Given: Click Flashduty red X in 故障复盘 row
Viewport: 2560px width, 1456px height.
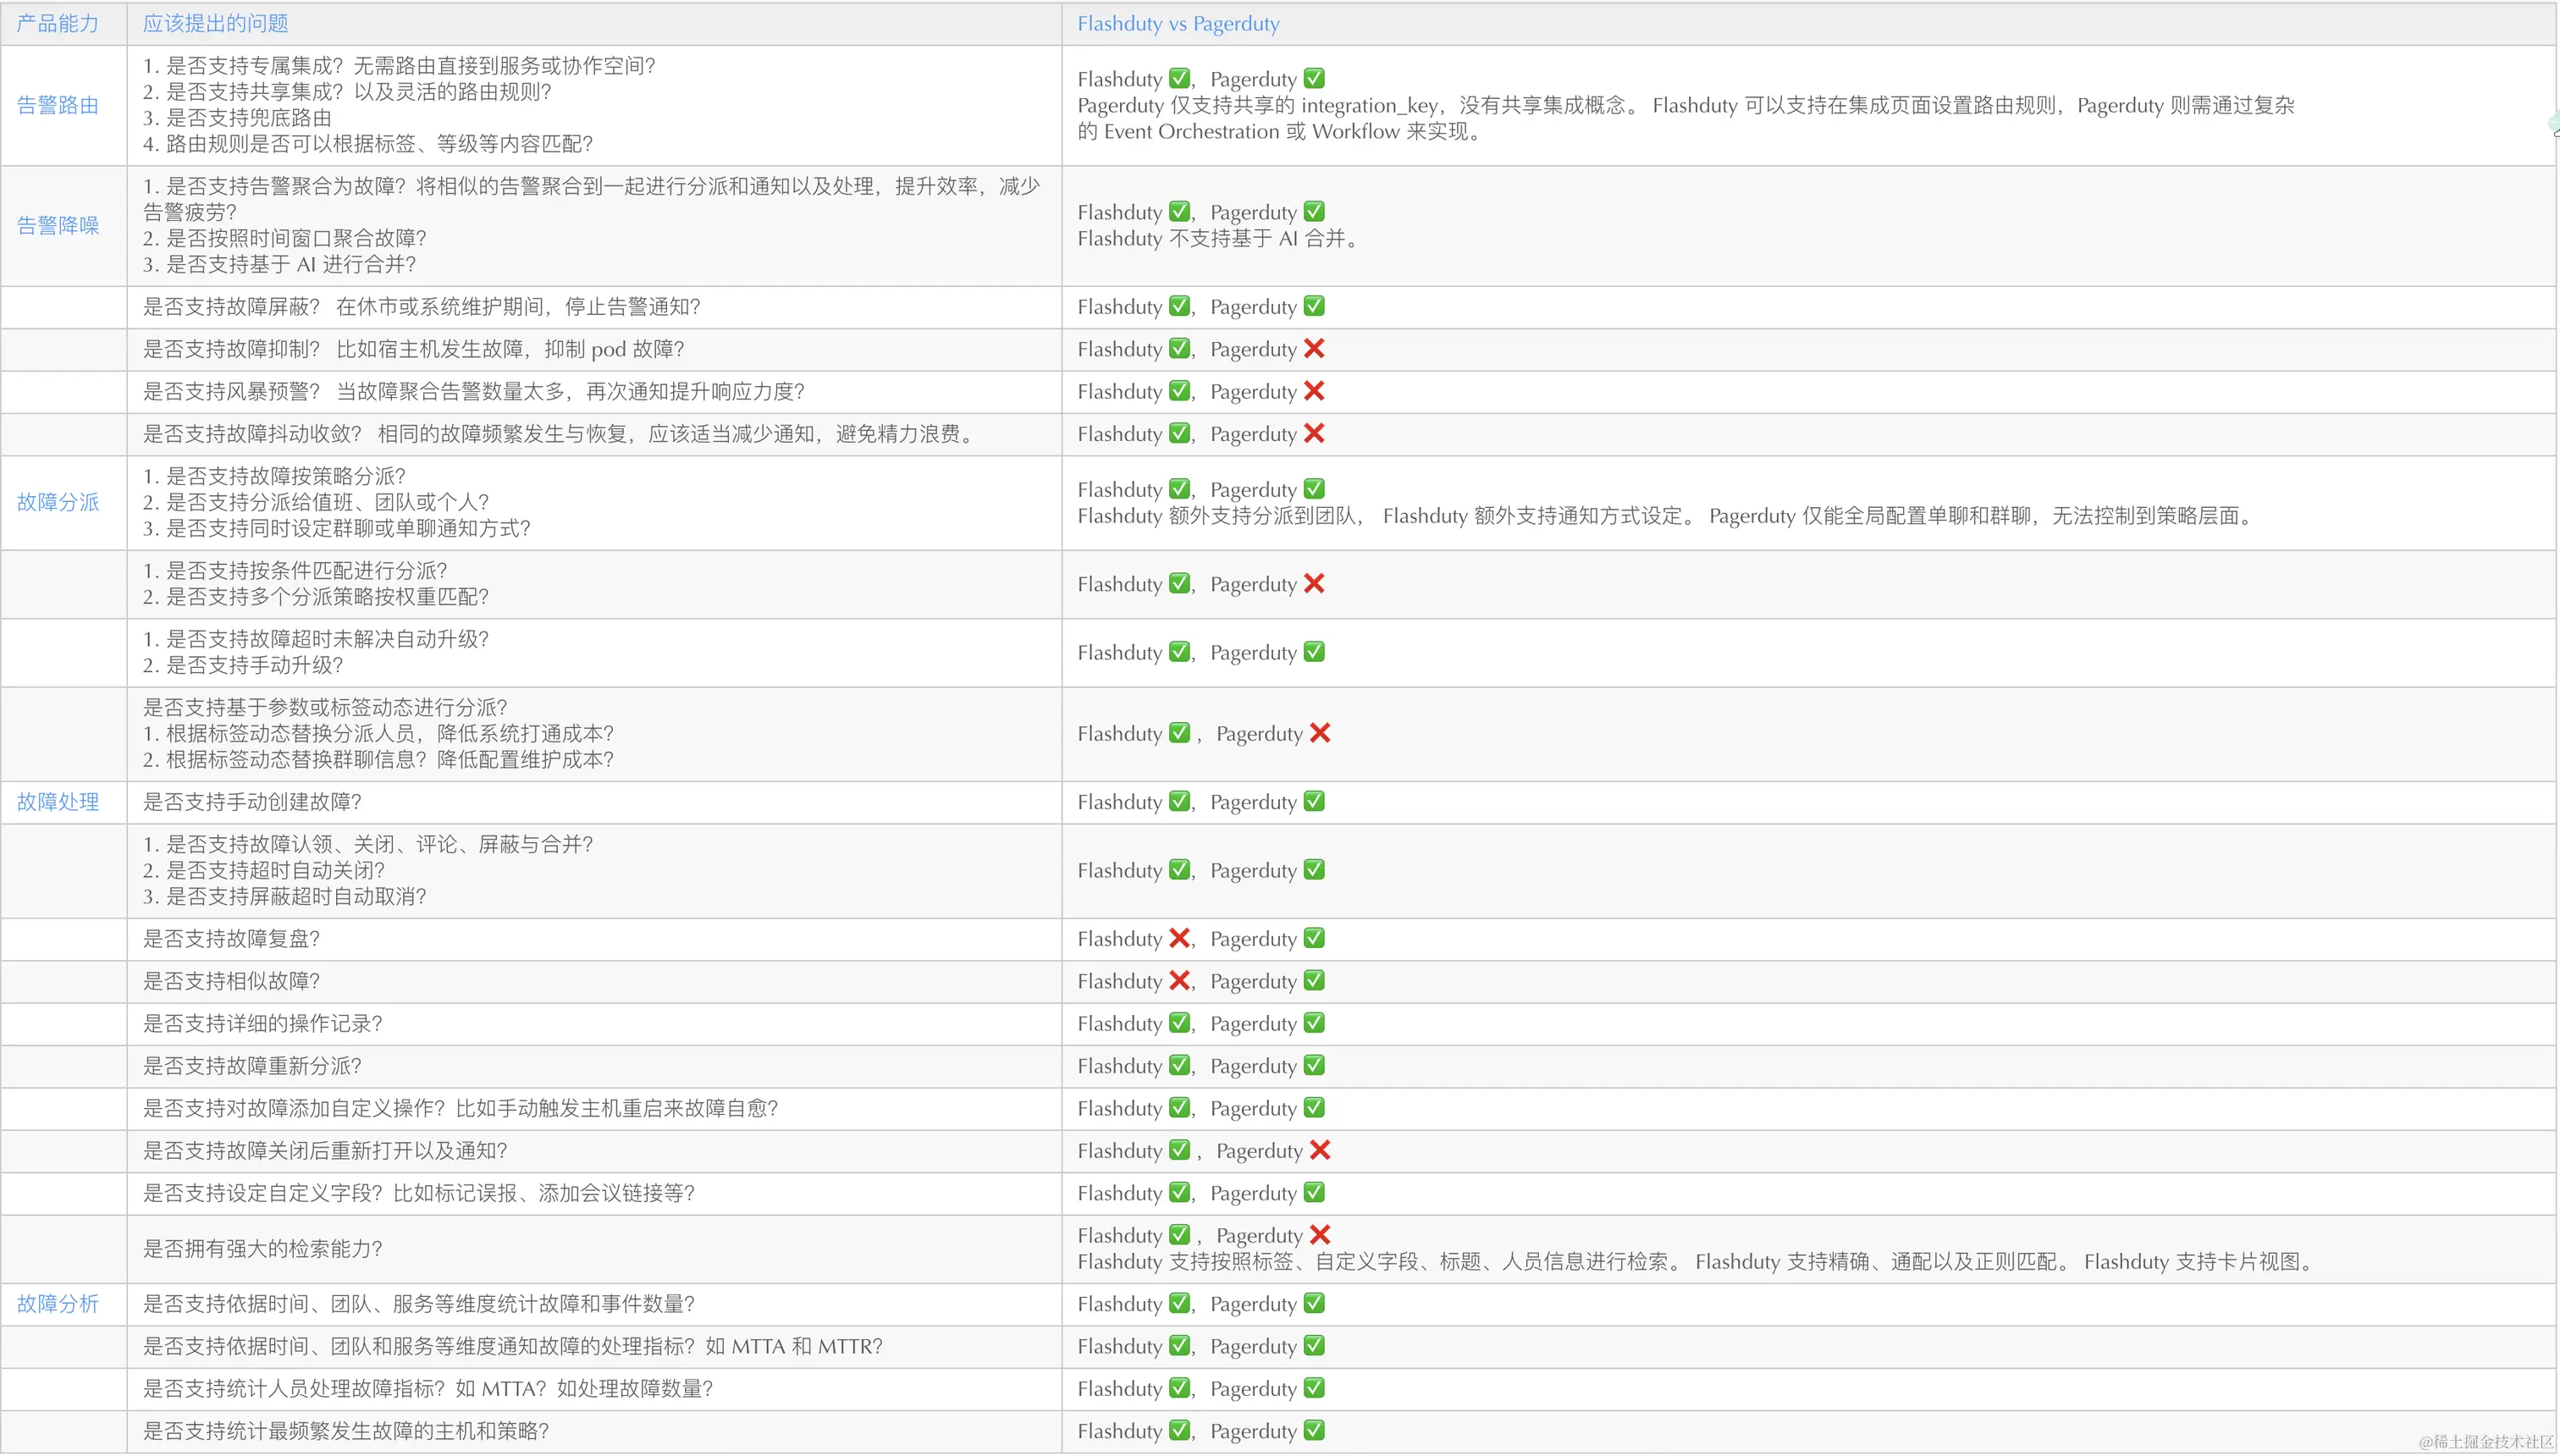Looking at the screenshot, I should tap(1180, 938).
